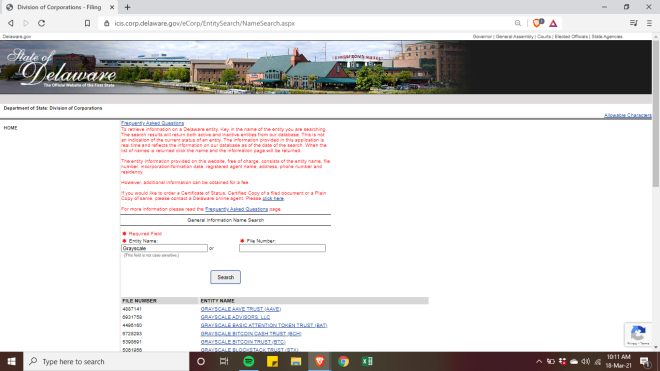This screenshot has width=660, height=371.
Task: Click the taskbar search box
Action: pos(106,362)
